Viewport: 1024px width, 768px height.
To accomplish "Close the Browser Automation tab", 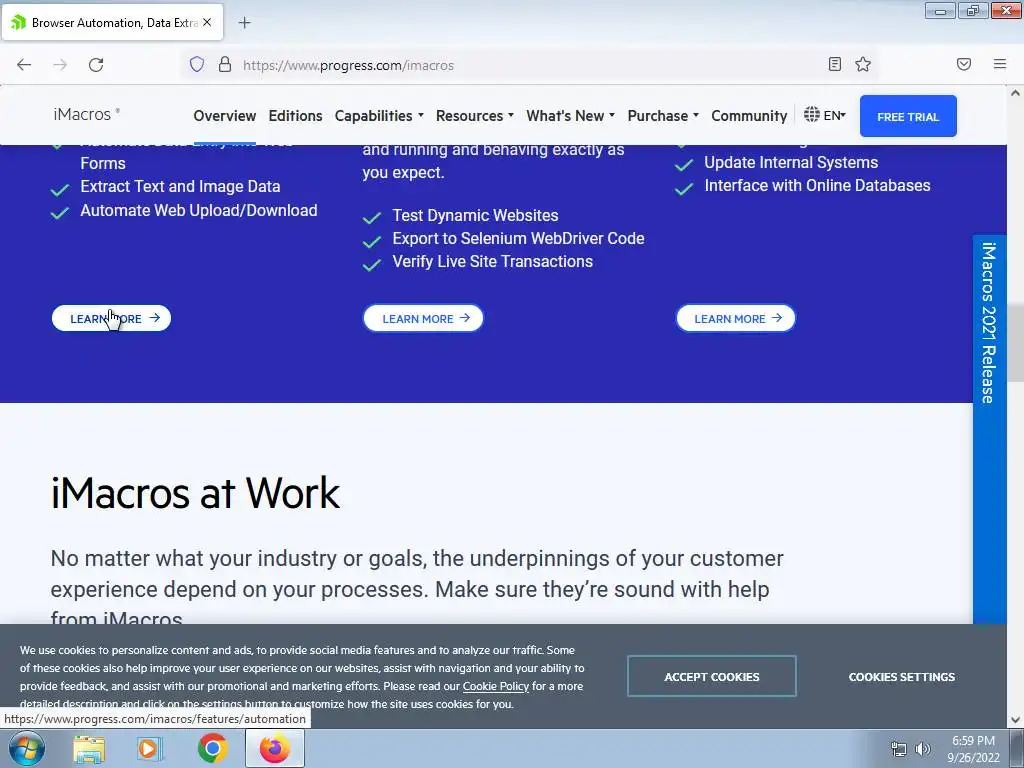I will 207,22.
